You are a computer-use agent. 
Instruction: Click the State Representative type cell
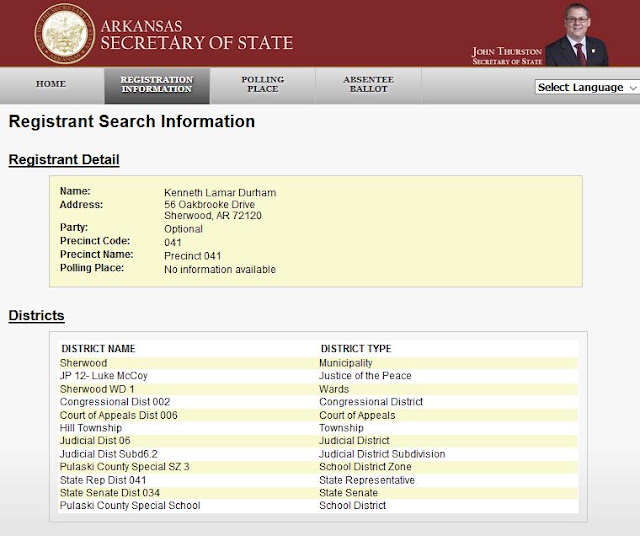[x=367, y=480]
